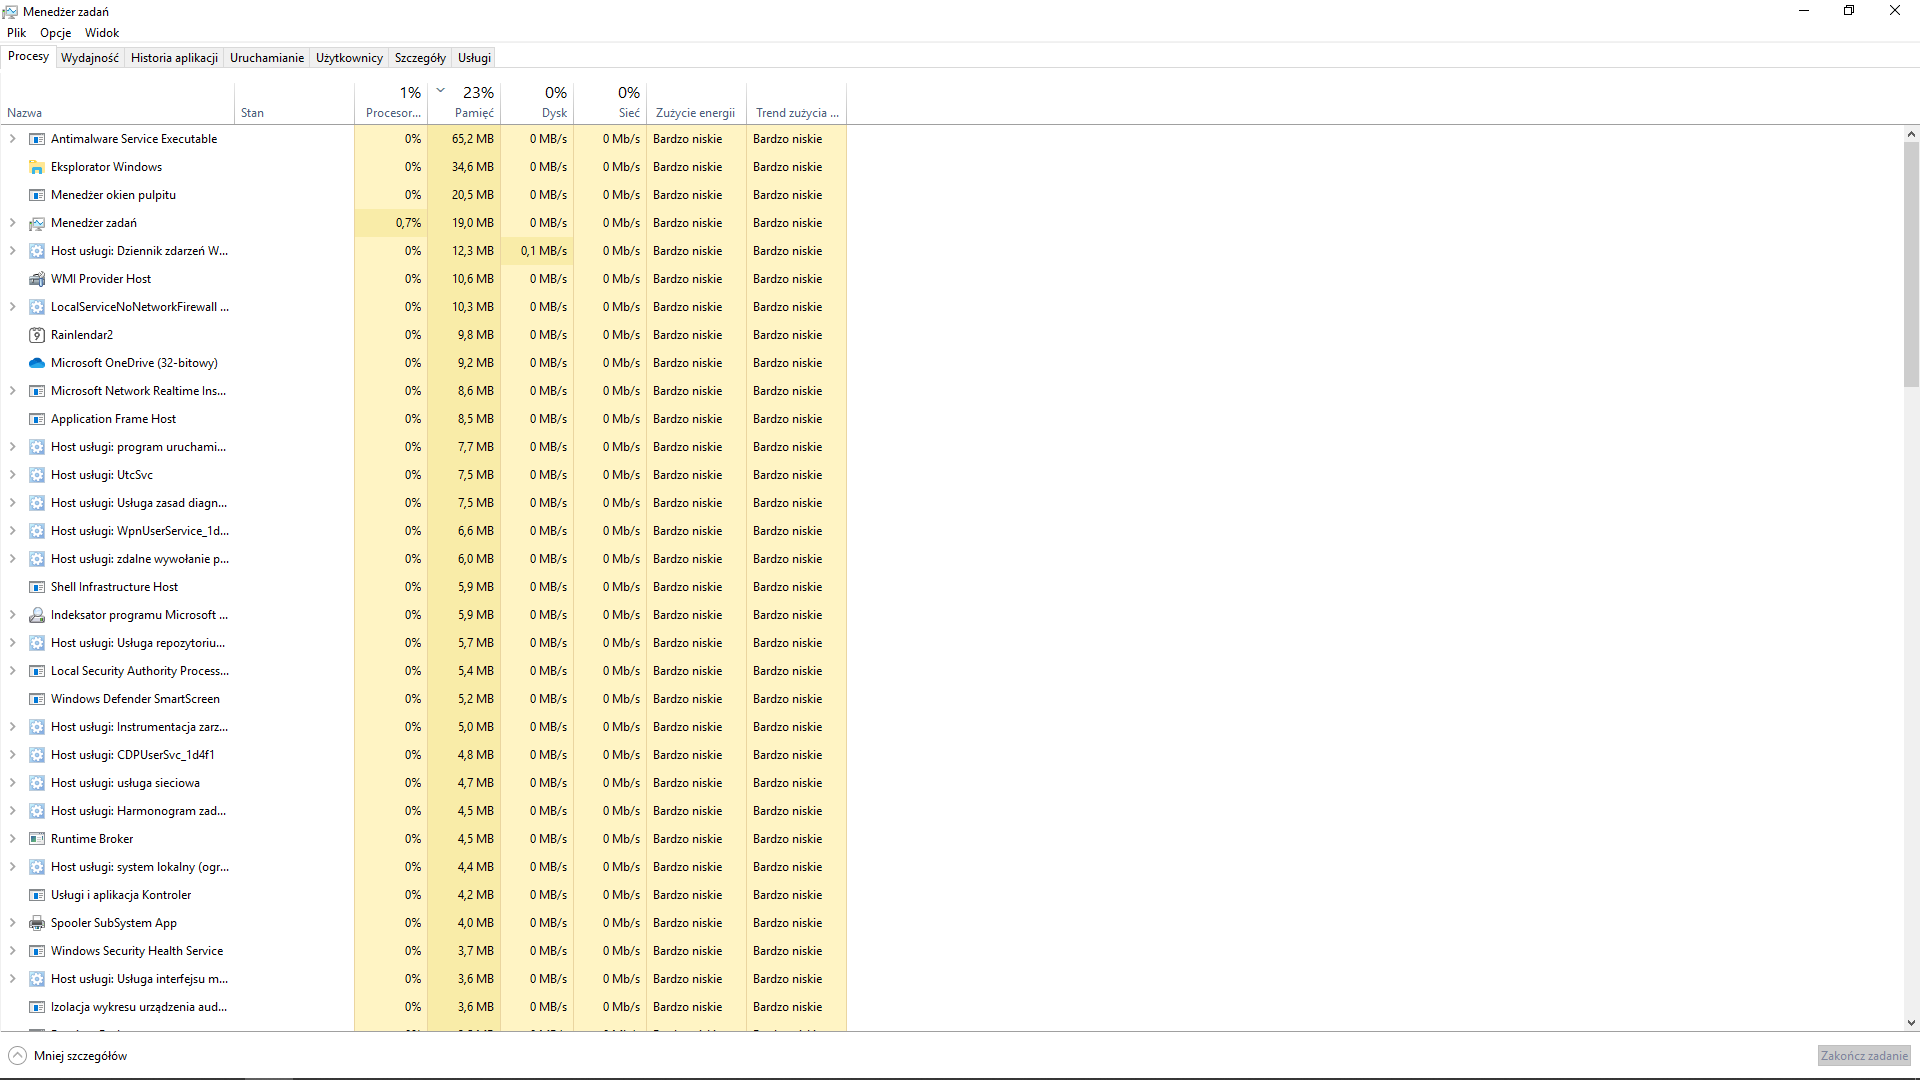
Task: Click the WMI Provider Host icon
Action: 37,279
